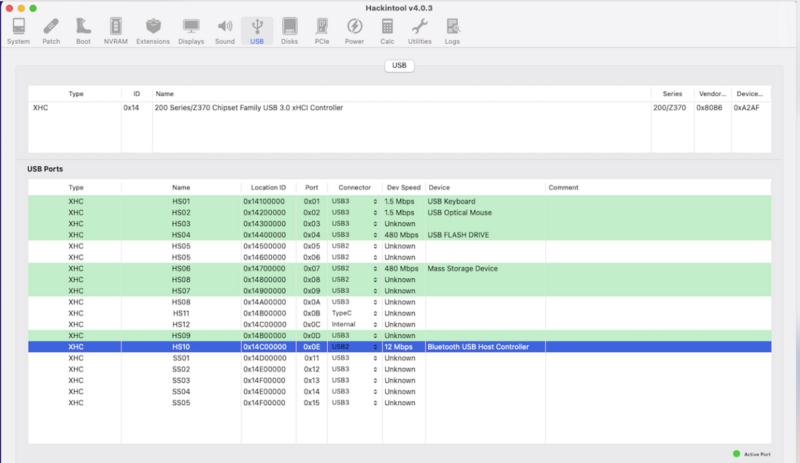Open the Patch toolbar section
This screenshot has height=463, width=800.
[51, 30]
